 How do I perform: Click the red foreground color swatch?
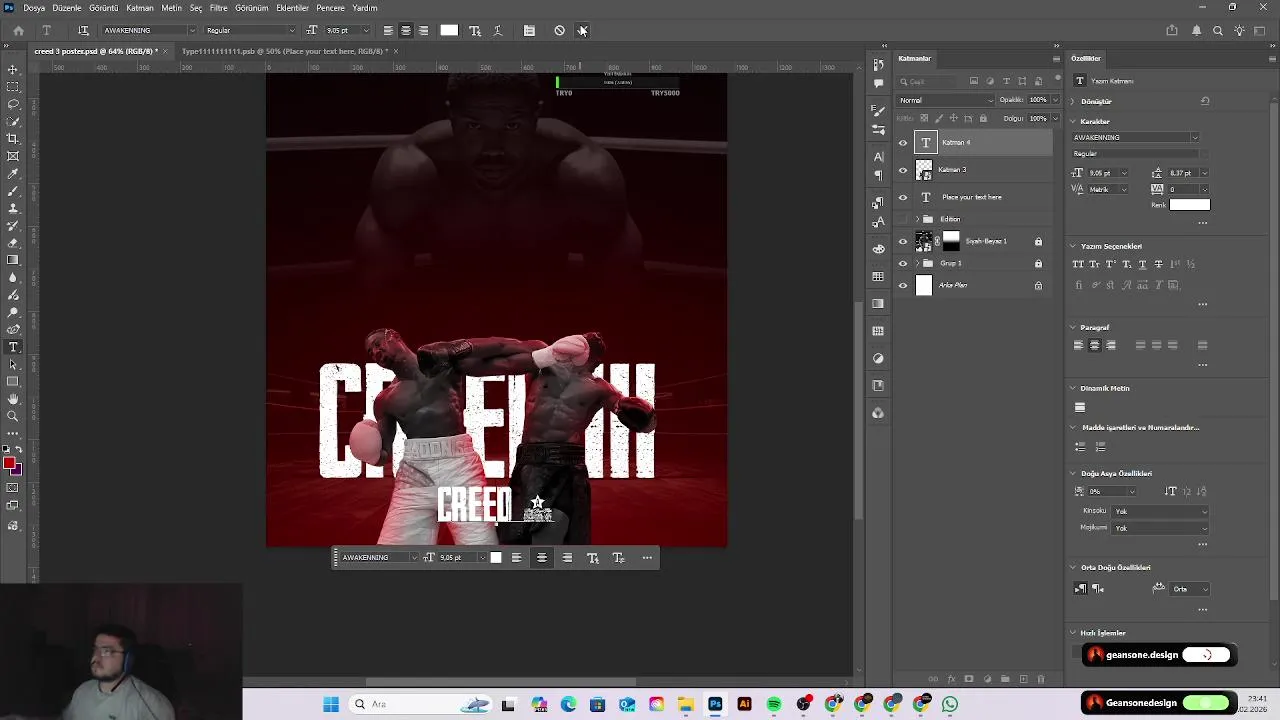pos(9,463)
